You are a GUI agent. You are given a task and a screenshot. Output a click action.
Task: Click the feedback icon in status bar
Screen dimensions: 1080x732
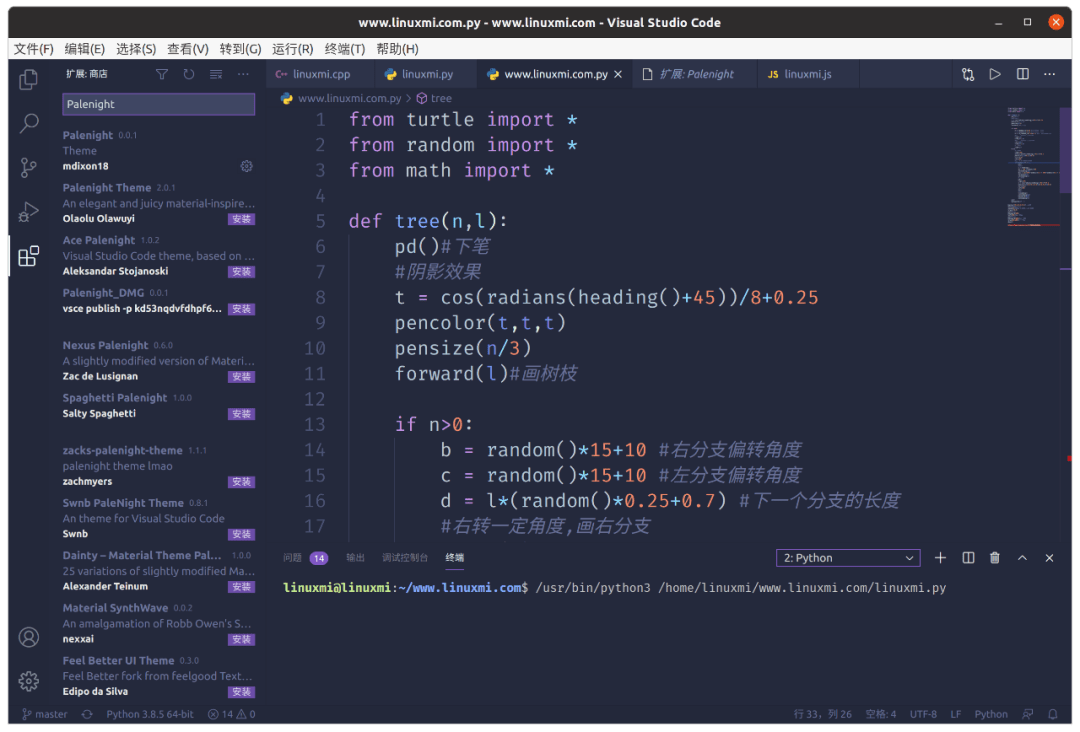(1028, 714)
